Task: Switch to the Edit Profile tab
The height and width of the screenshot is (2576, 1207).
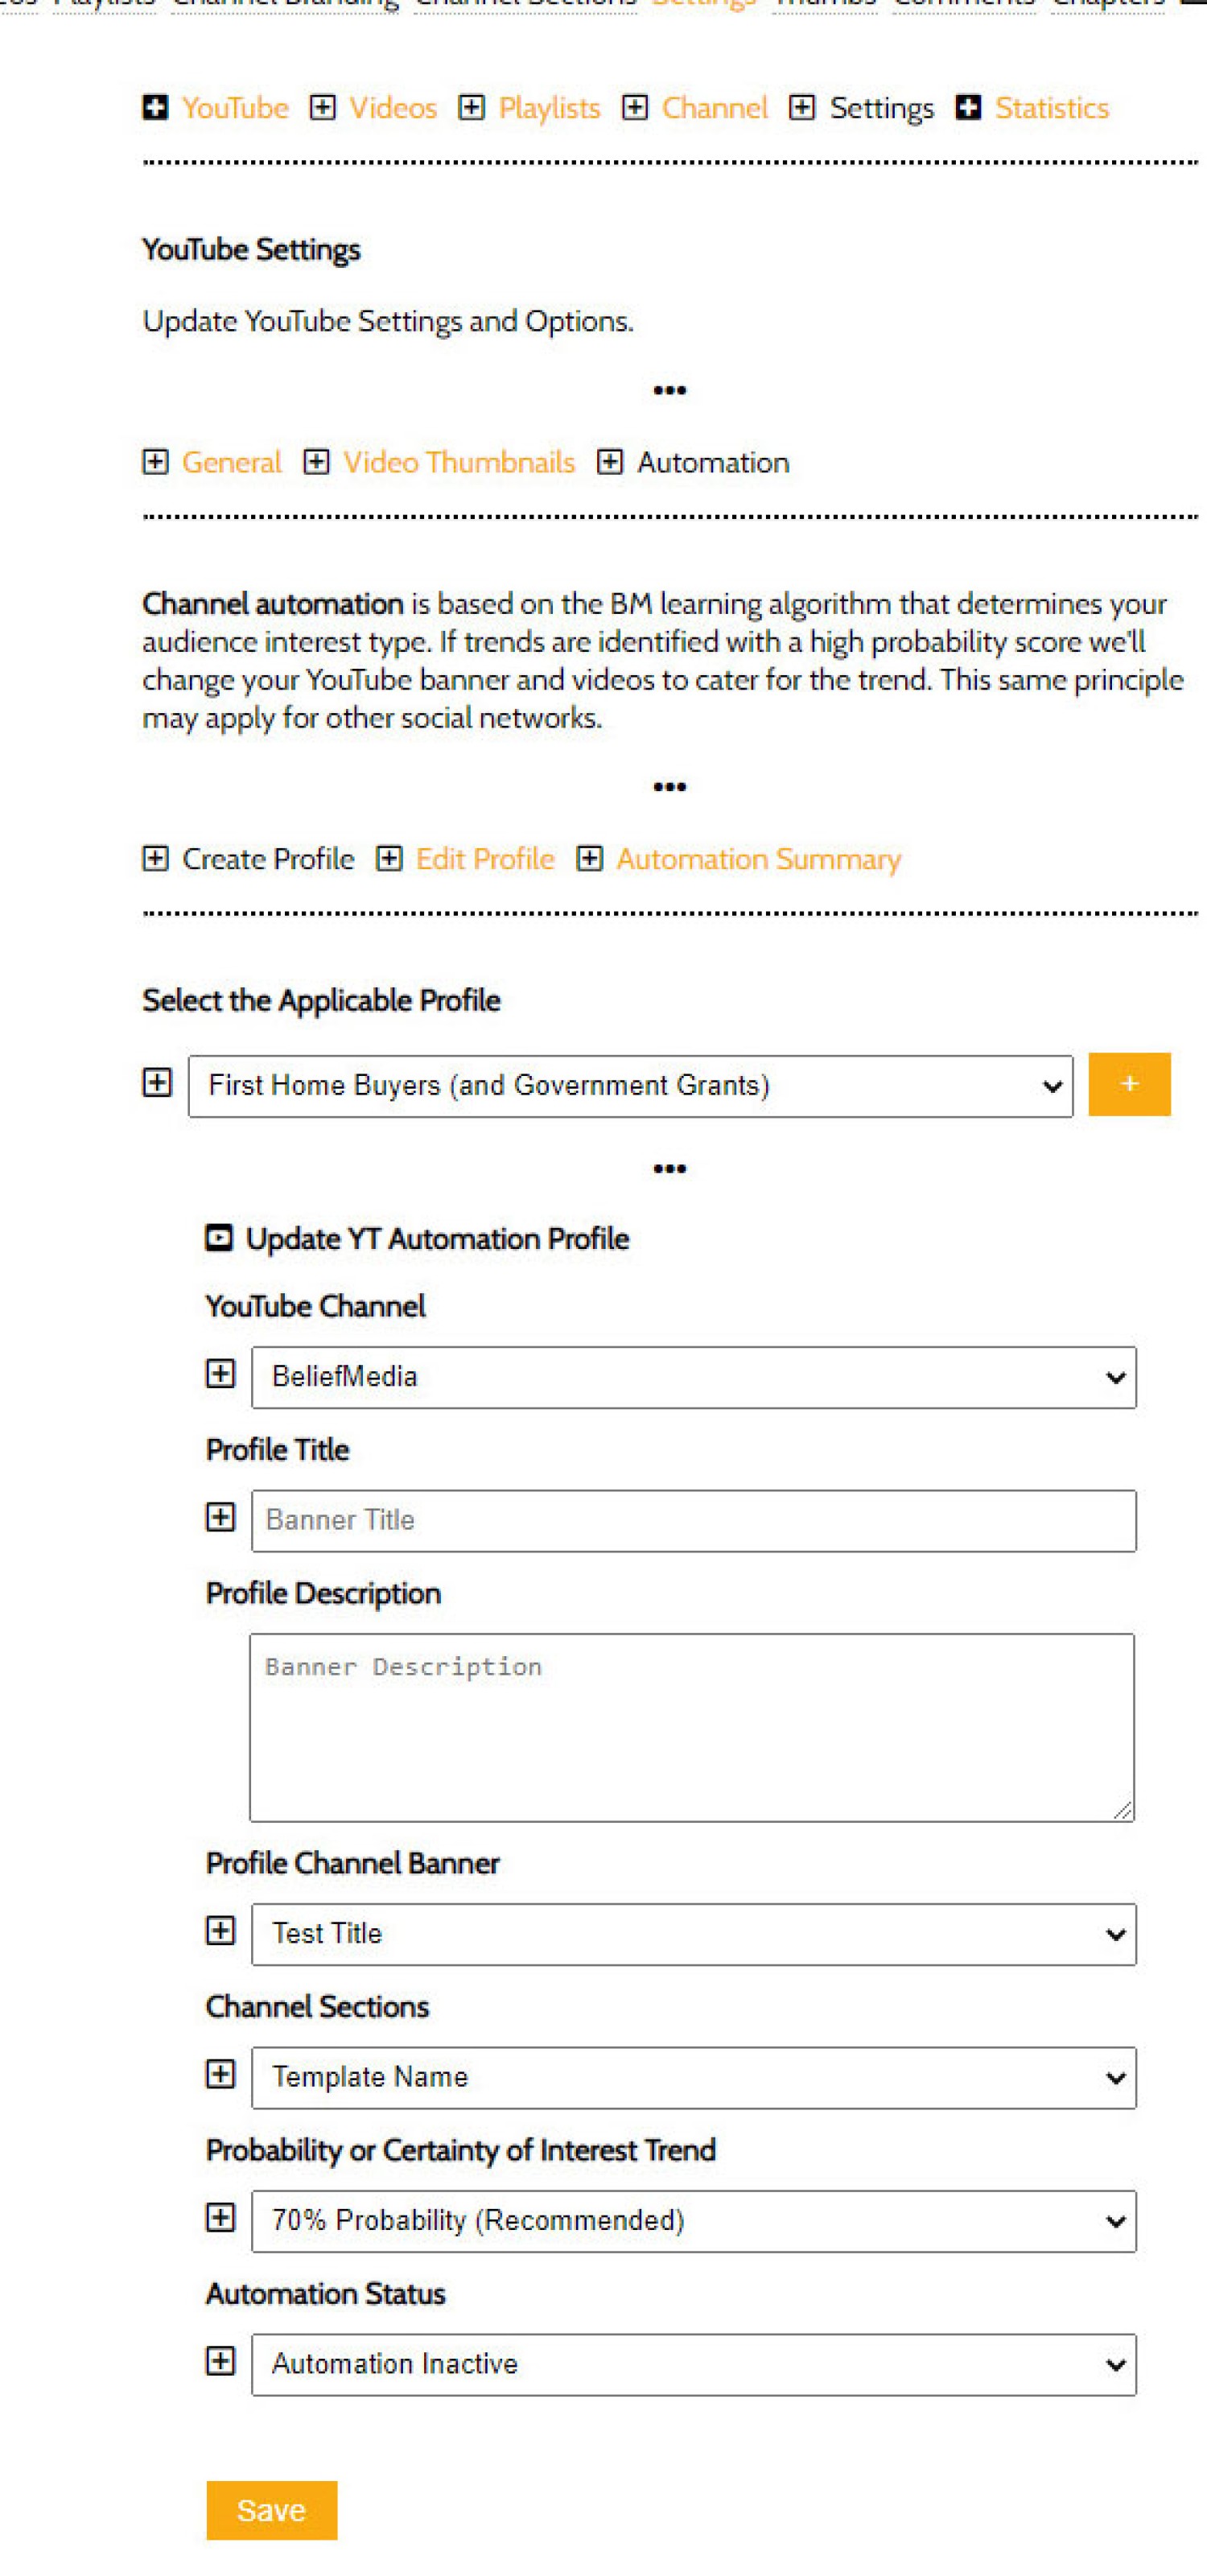Action: click(x=485, y=859)
